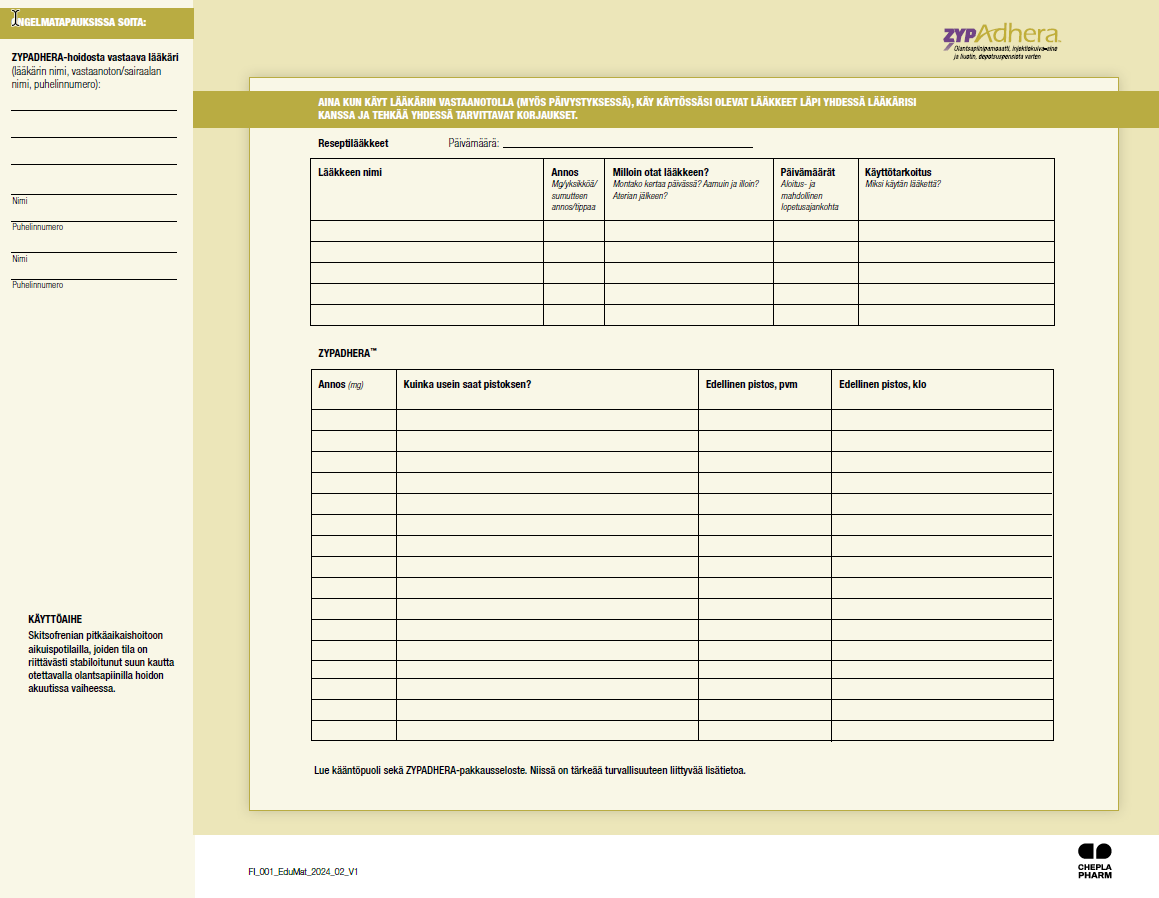
Task: Click the first empty cell under Lääkkeen nimi
Action: pos(427,231)
